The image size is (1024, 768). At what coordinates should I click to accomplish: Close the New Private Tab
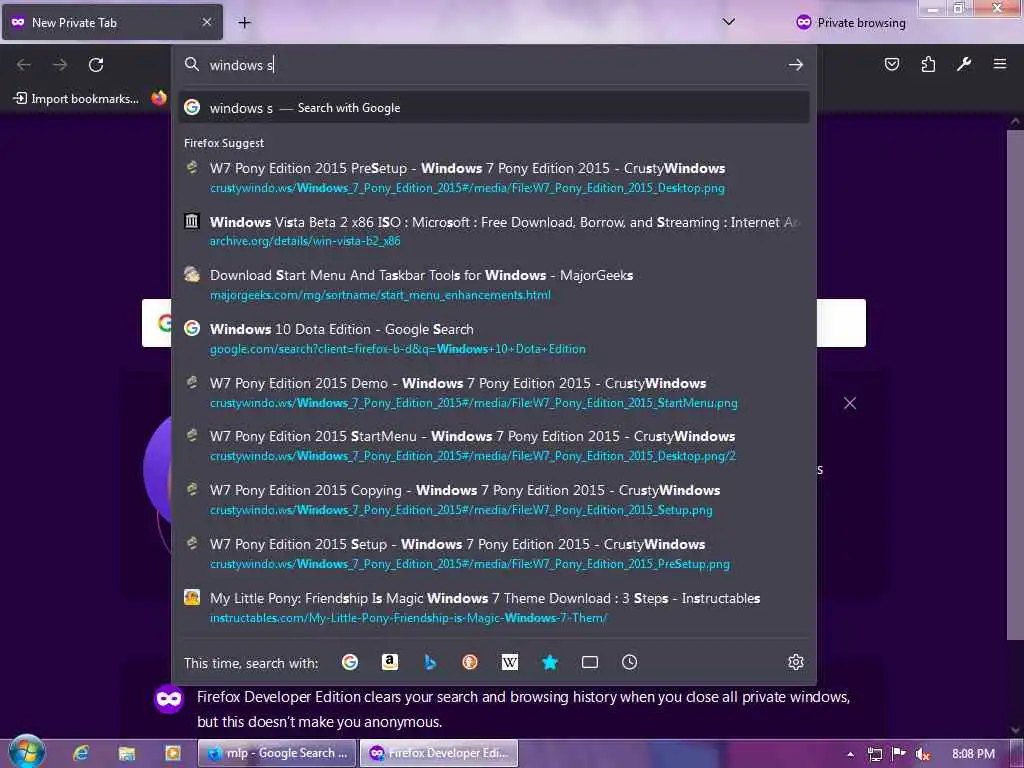(207, 22)
